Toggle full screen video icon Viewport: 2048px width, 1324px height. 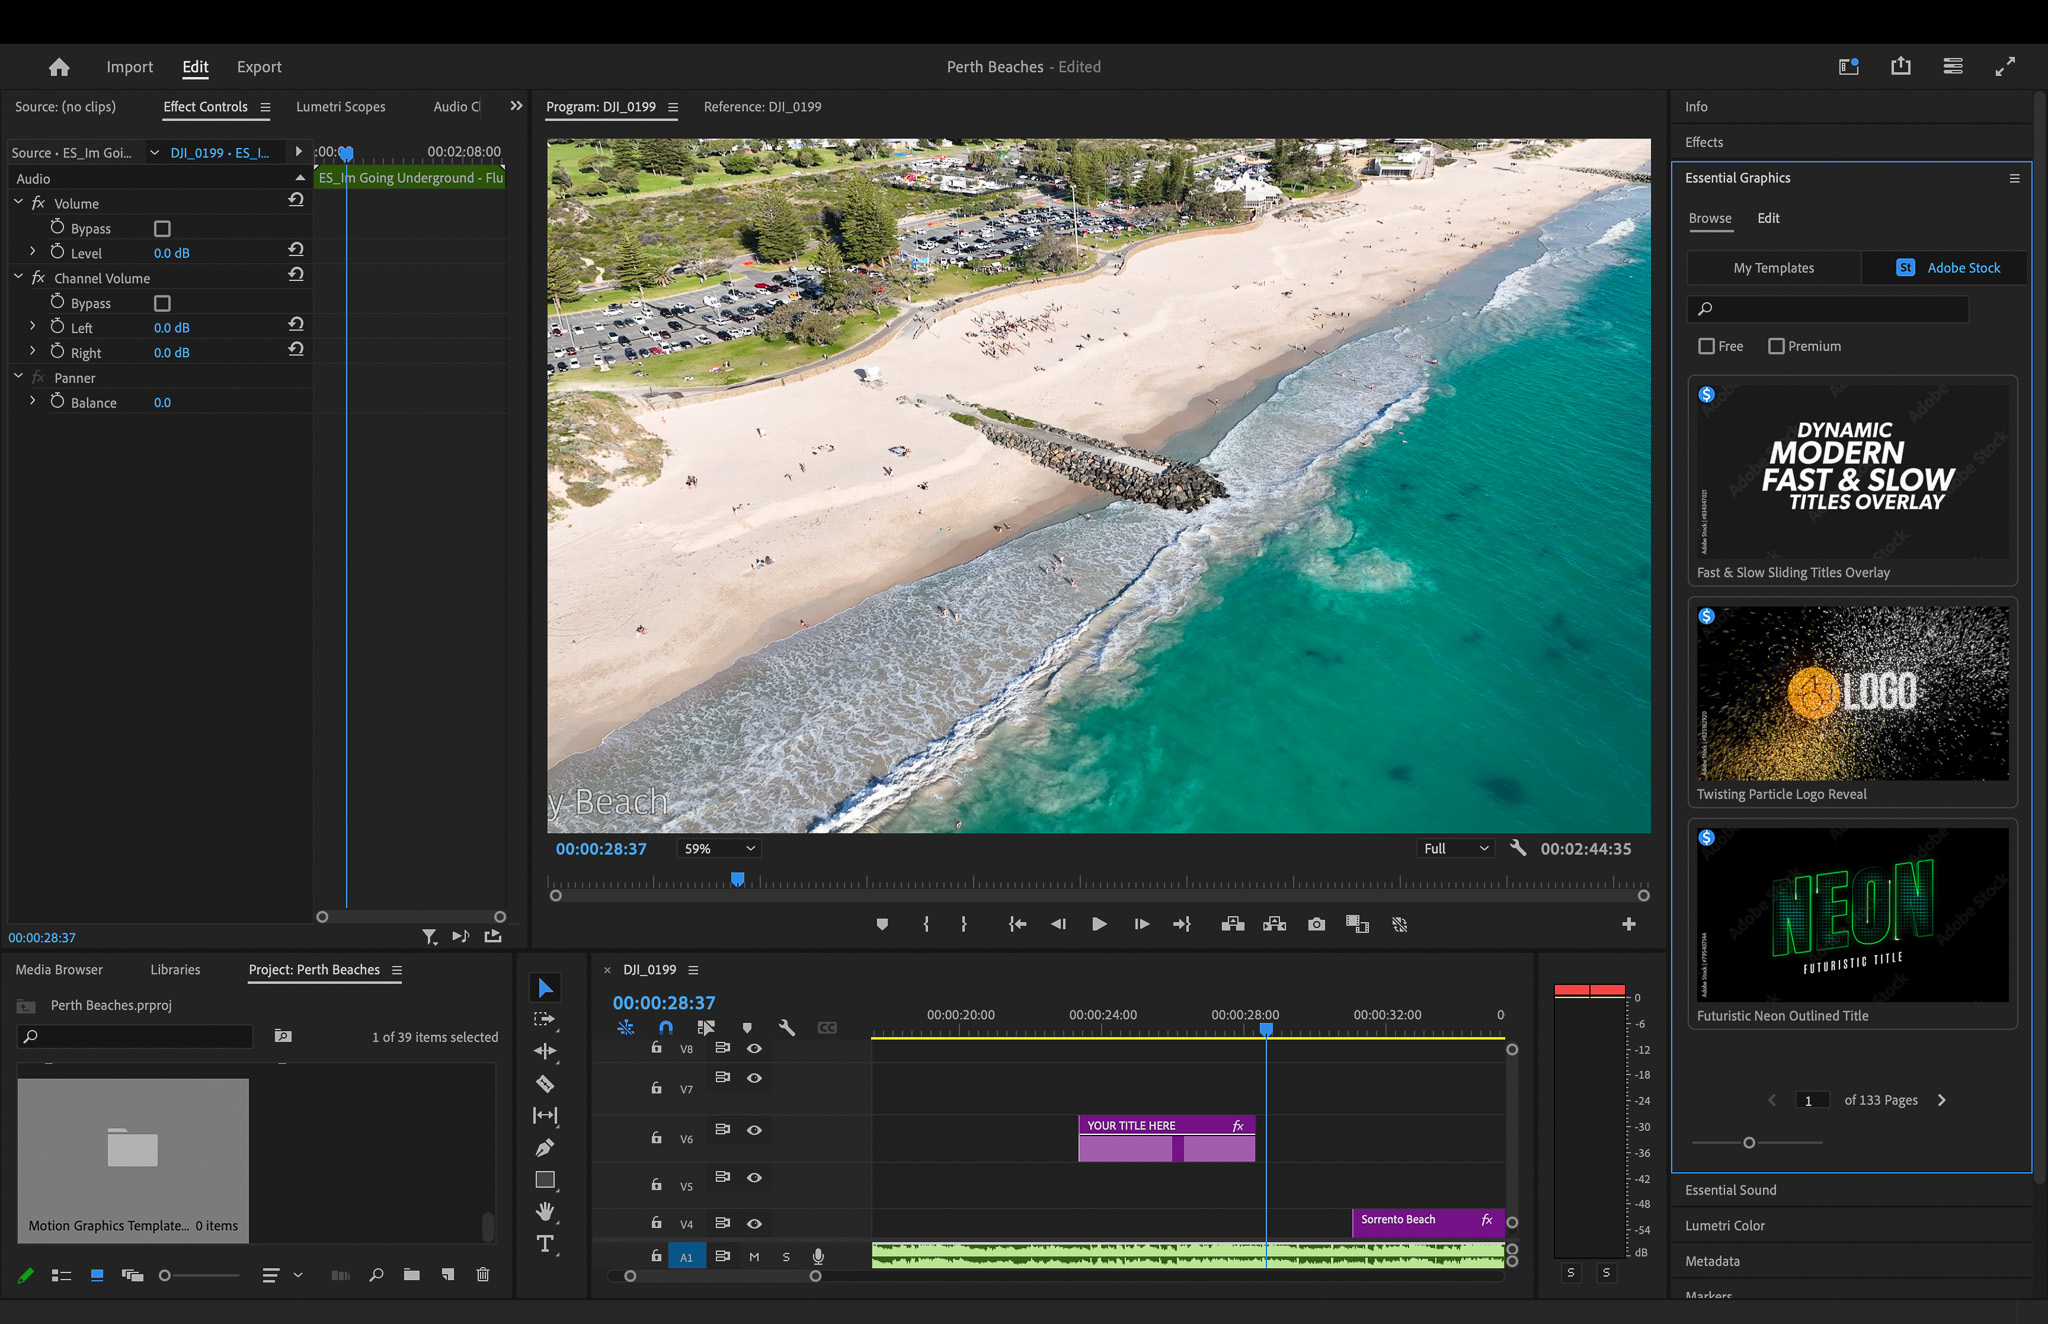click(2005, 67)
